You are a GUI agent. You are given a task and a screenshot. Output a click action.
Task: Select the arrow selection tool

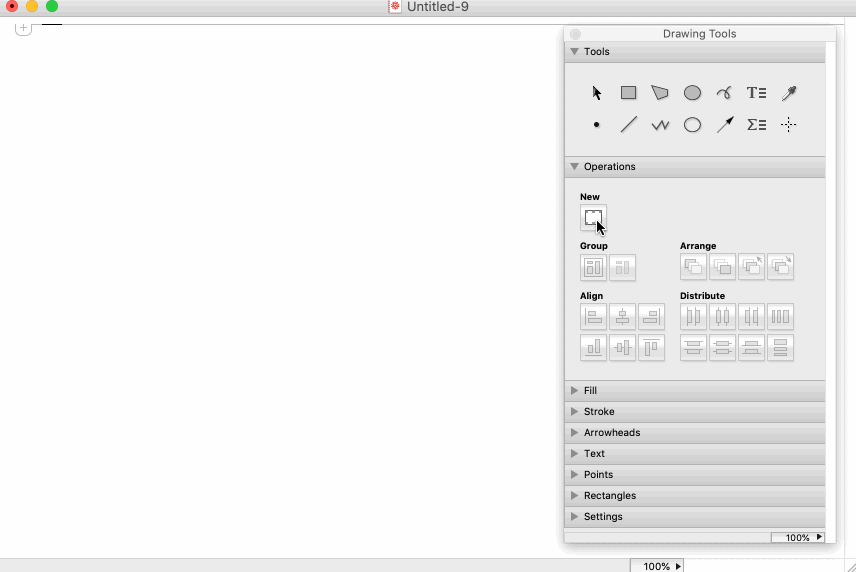(597, 93)
